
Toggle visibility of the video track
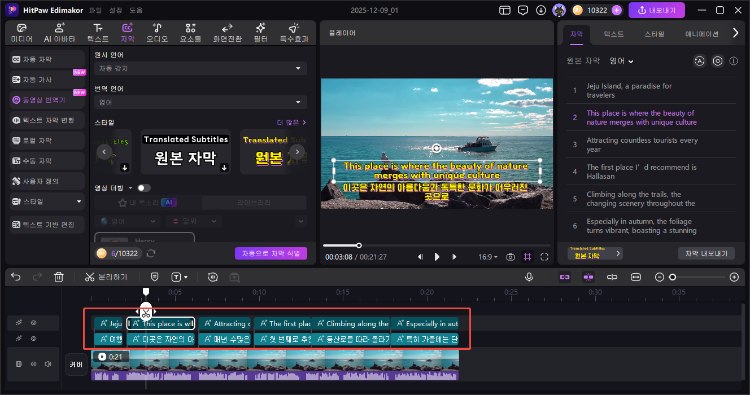33,364
